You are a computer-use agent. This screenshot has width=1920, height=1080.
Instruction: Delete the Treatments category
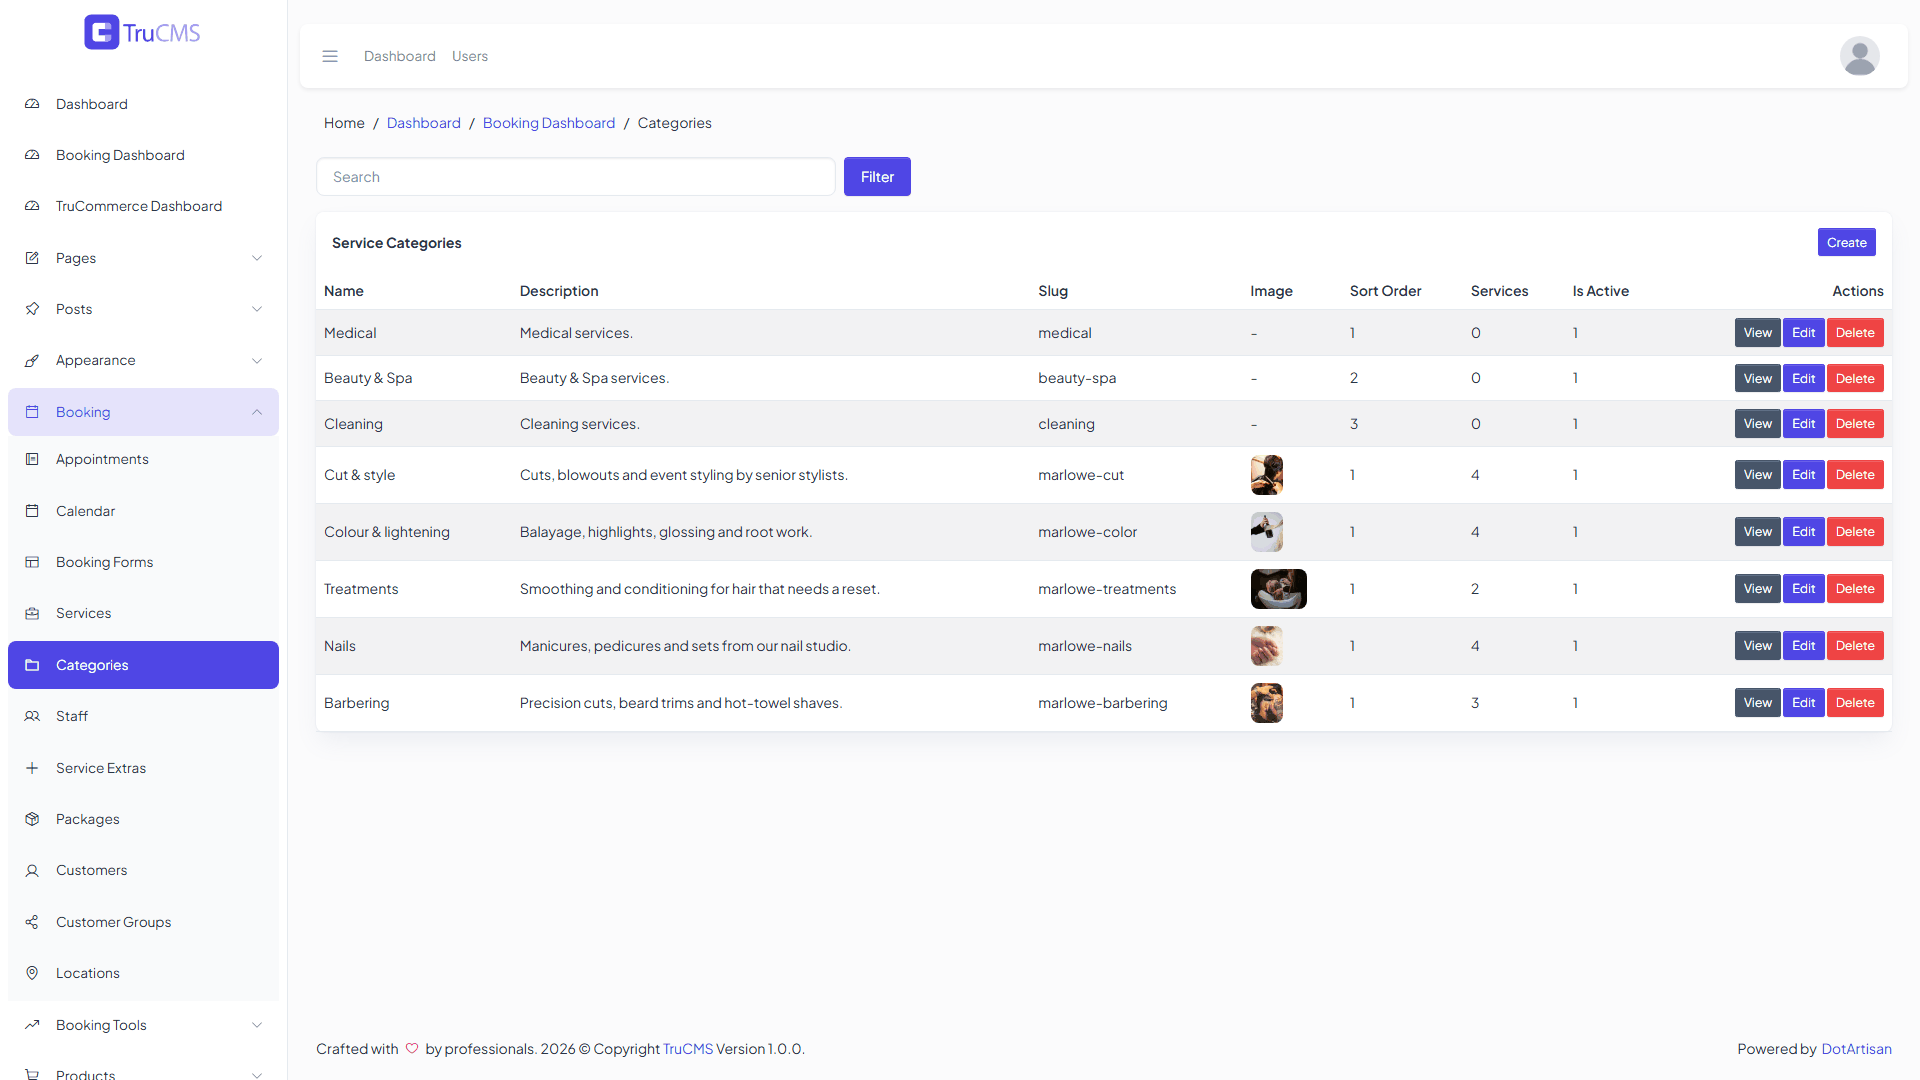pos(1855,589)
